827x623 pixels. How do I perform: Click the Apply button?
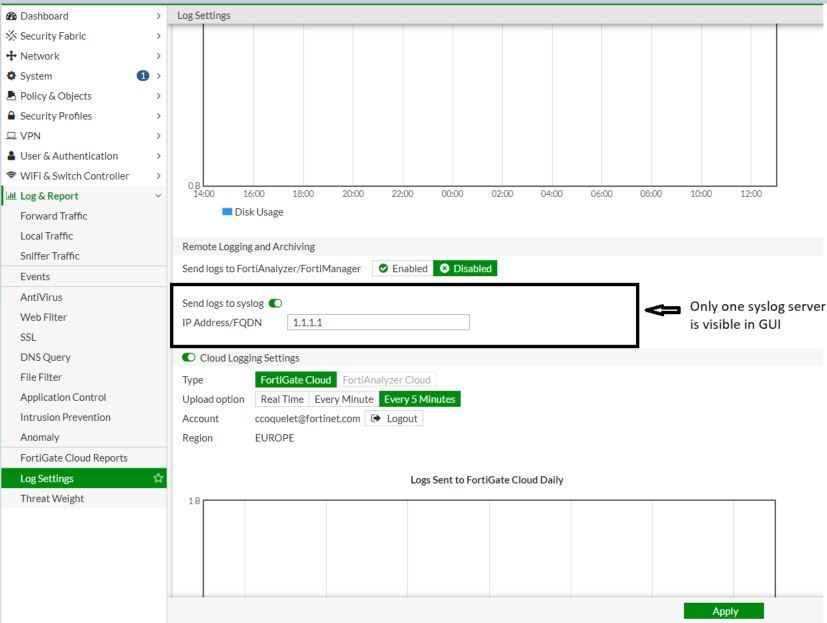click(724, 611)
